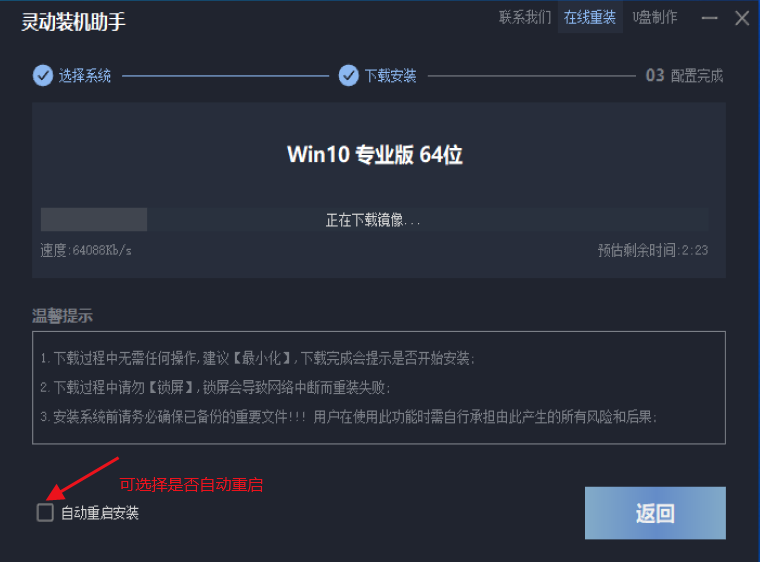Click the download progress bar fill
This screenshot has height=562, width=760.
[x=94, y=220]
